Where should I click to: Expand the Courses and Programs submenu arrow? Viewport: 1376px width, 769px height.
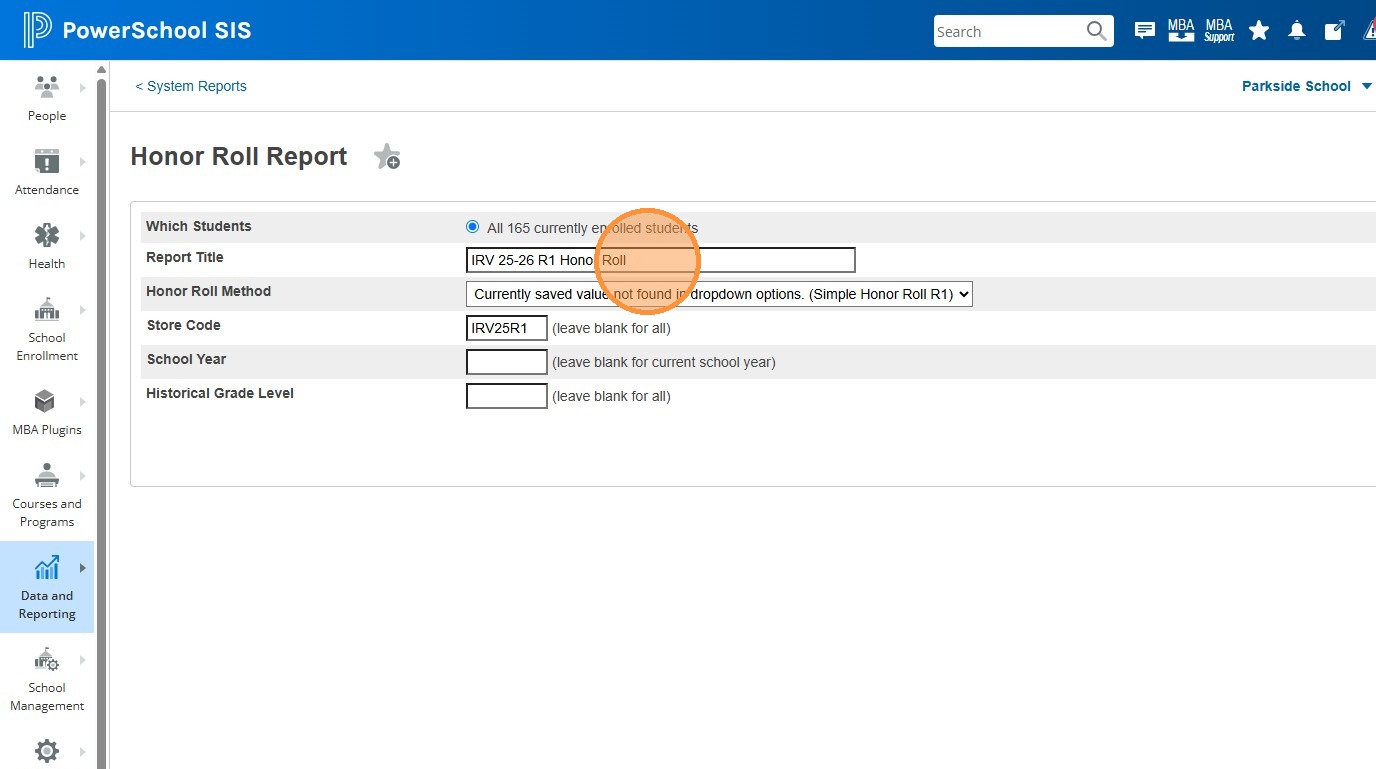(x=82, y=476)
